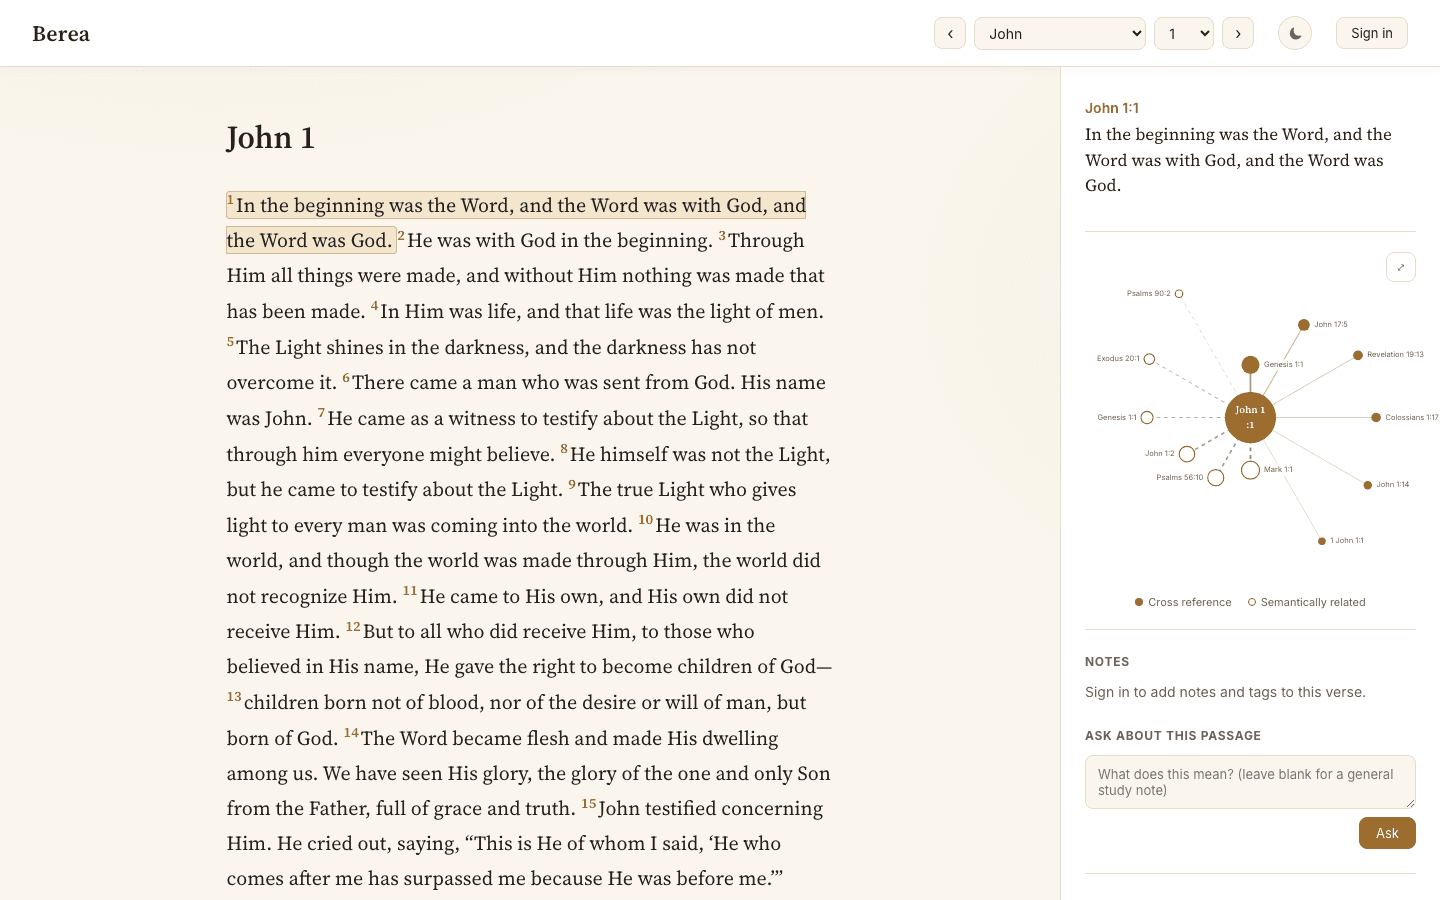This screenshot has width=1440, height=900.
Task: Select the Psalms 90:2 graph node
Action: pos(1179,294)
